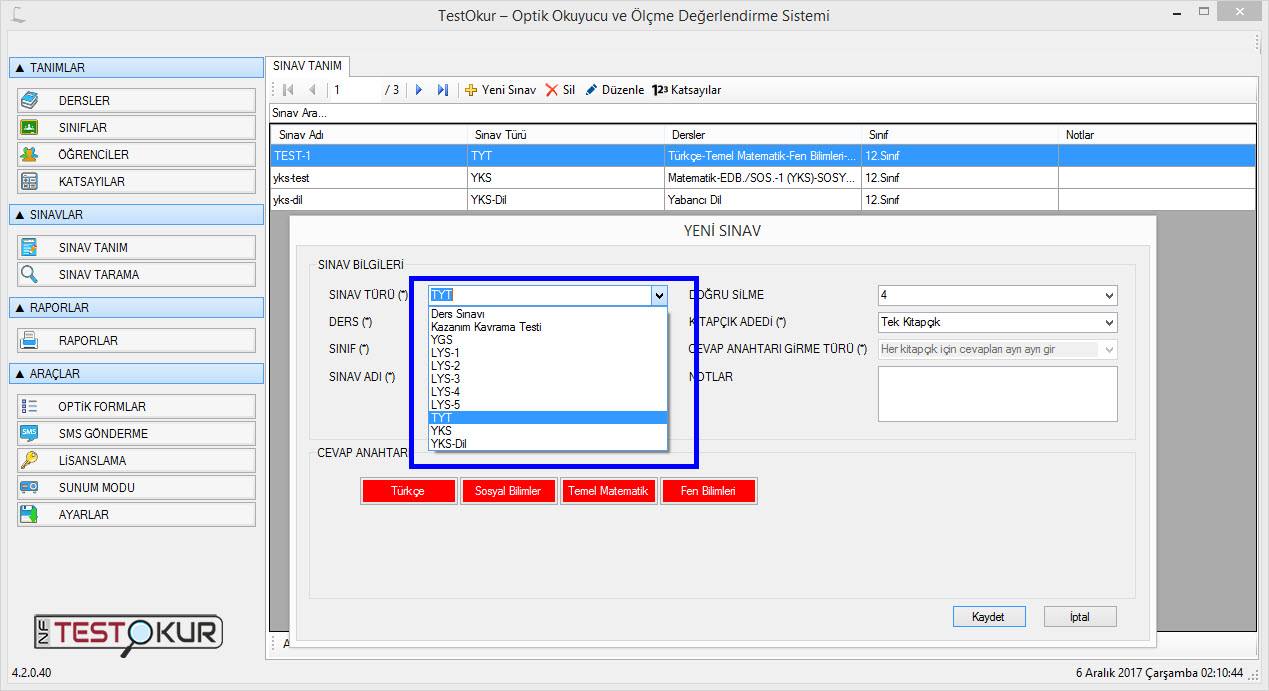
Task: Open RAPORLAR sidebar button
Action: (x=136, y=340)
